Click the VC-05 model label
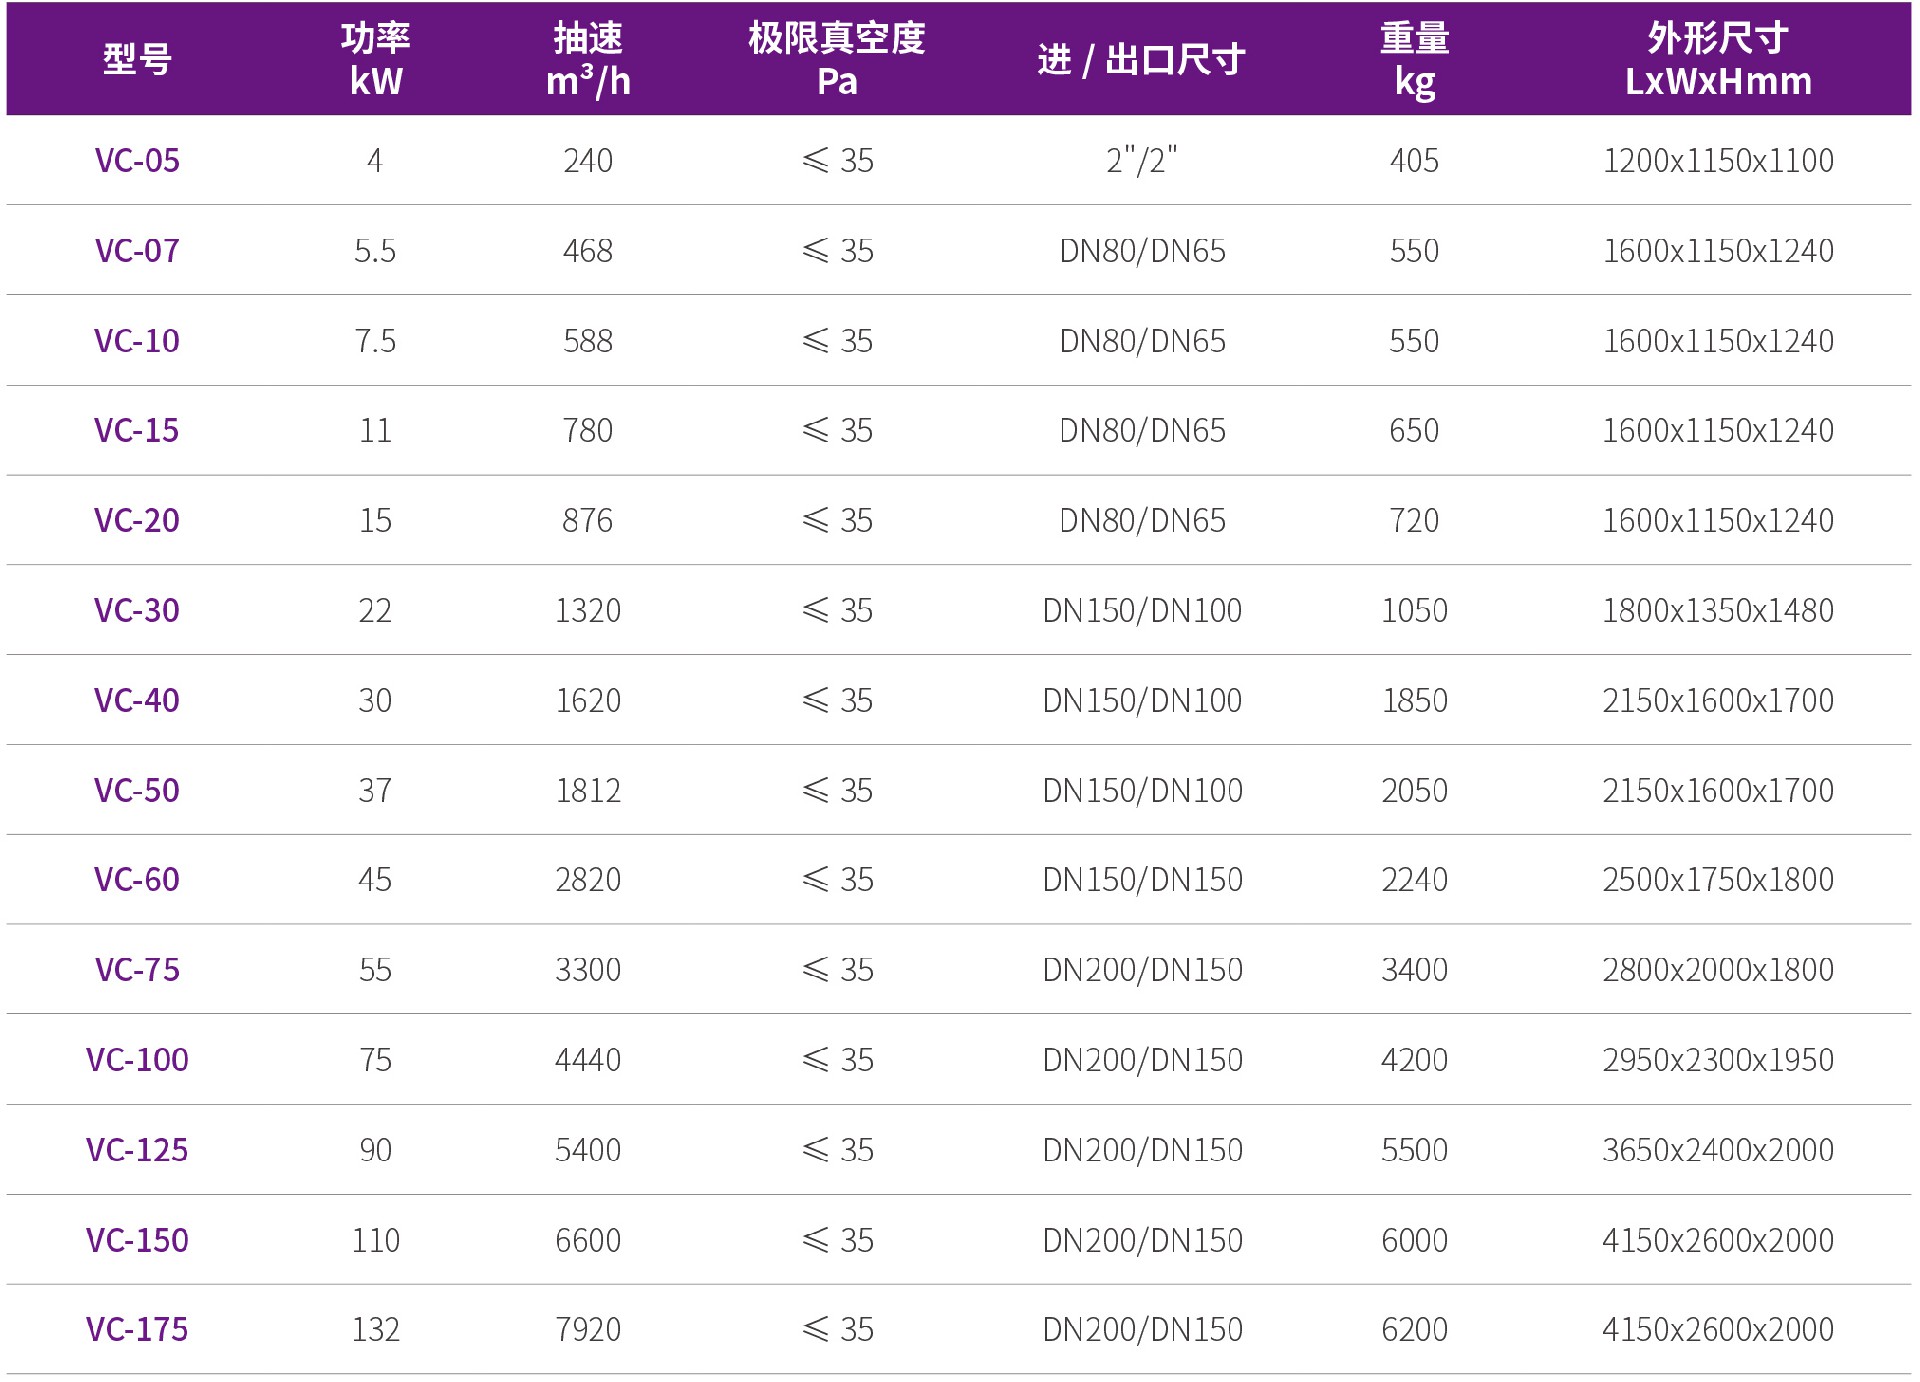This screenshot has width=1920, height=1382. click(137, 161)
